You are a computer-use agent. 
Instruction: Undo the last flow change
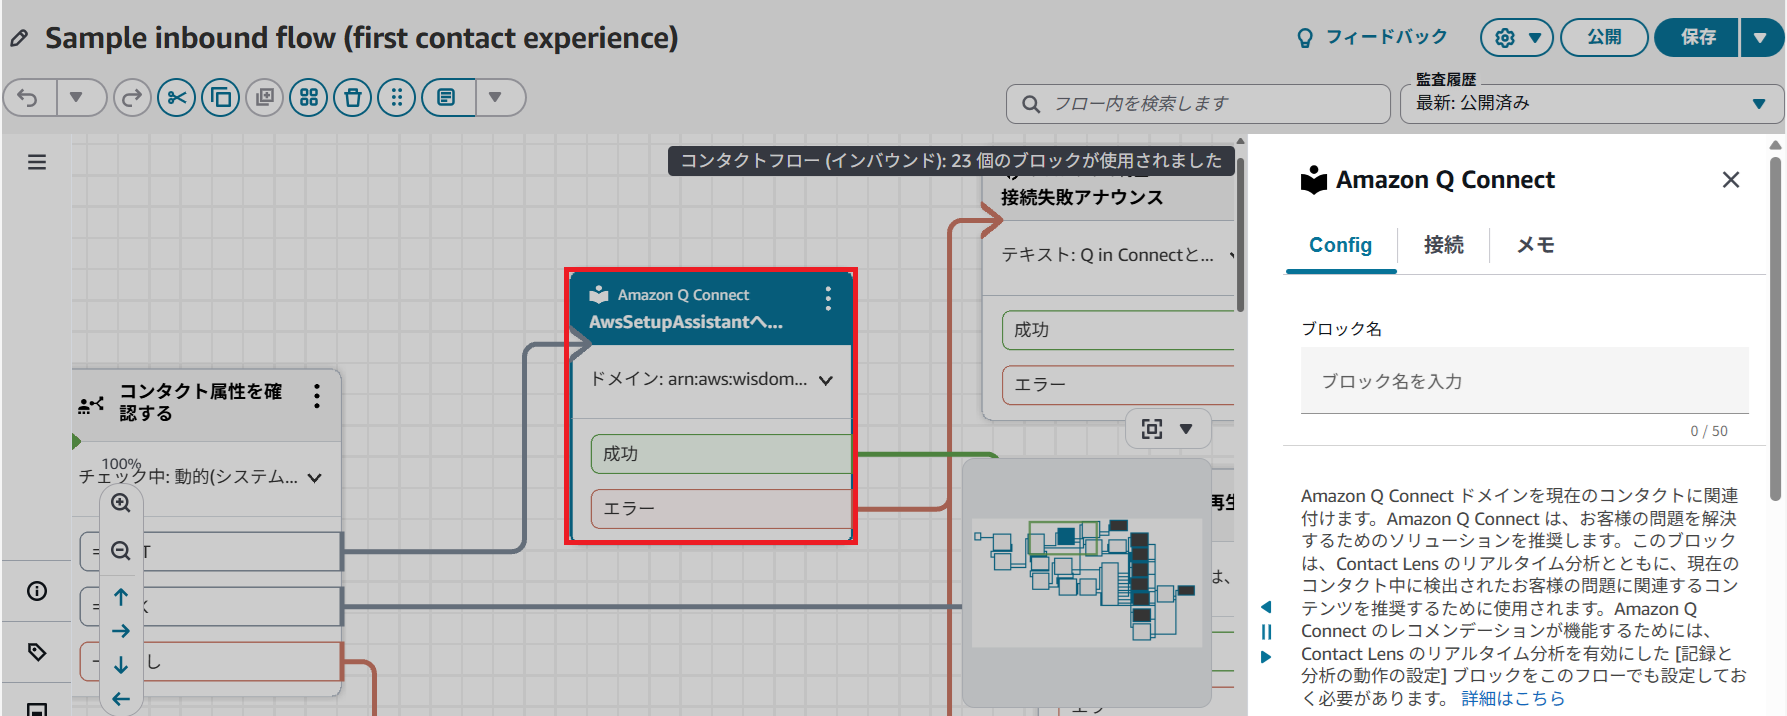pyautogui.click(x=29, y=98)
